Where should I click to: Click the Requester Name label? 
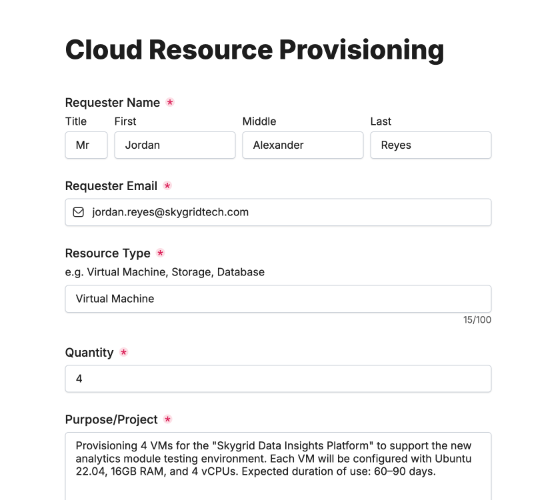[113, 103]
